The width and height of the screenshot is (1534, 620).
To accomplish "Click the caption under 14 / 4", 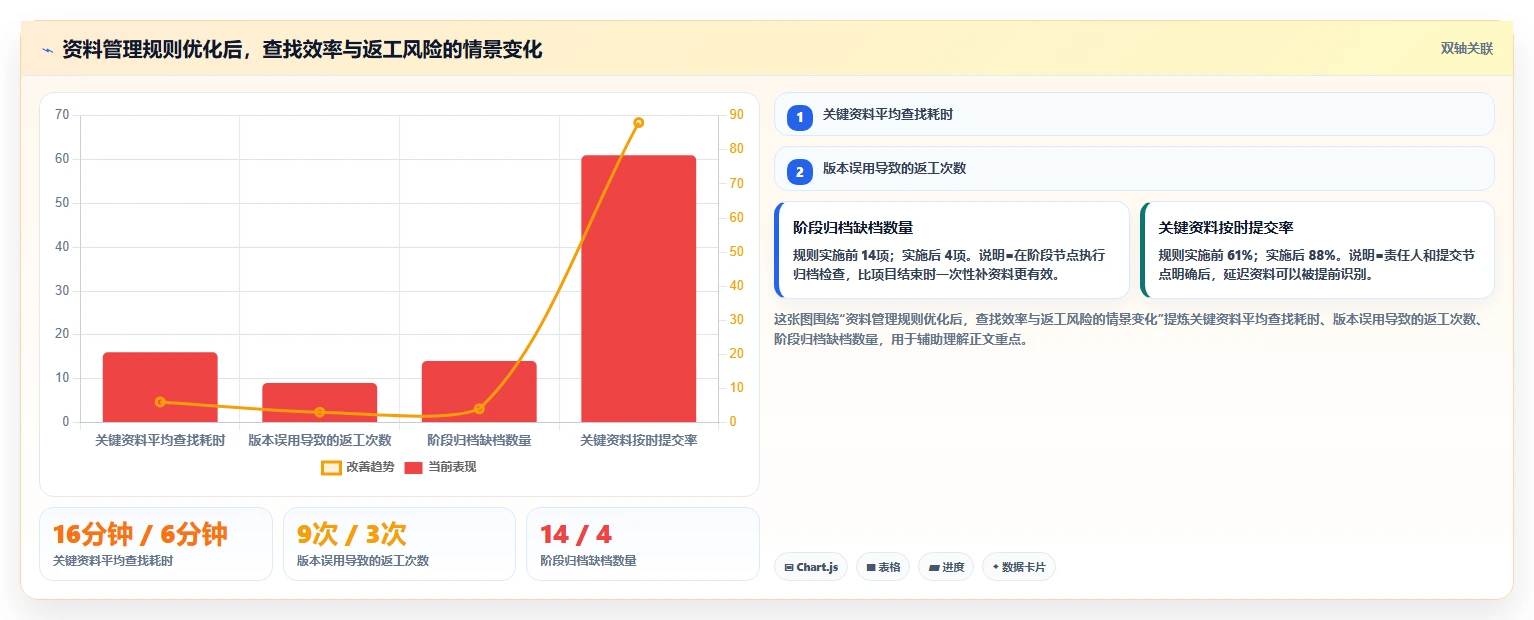I will point(588,561).
